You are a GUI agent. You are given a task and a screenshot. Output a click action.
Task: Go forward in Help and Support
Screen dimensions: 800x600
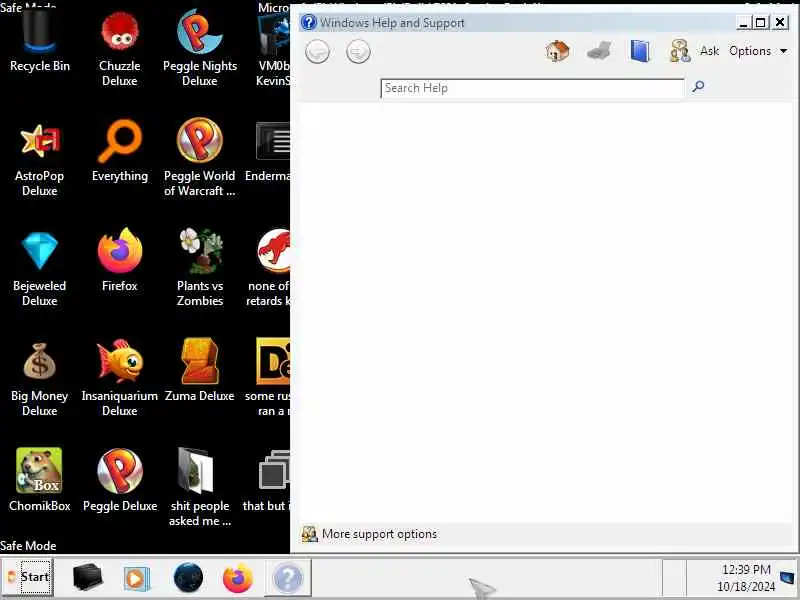coord(358,52)
